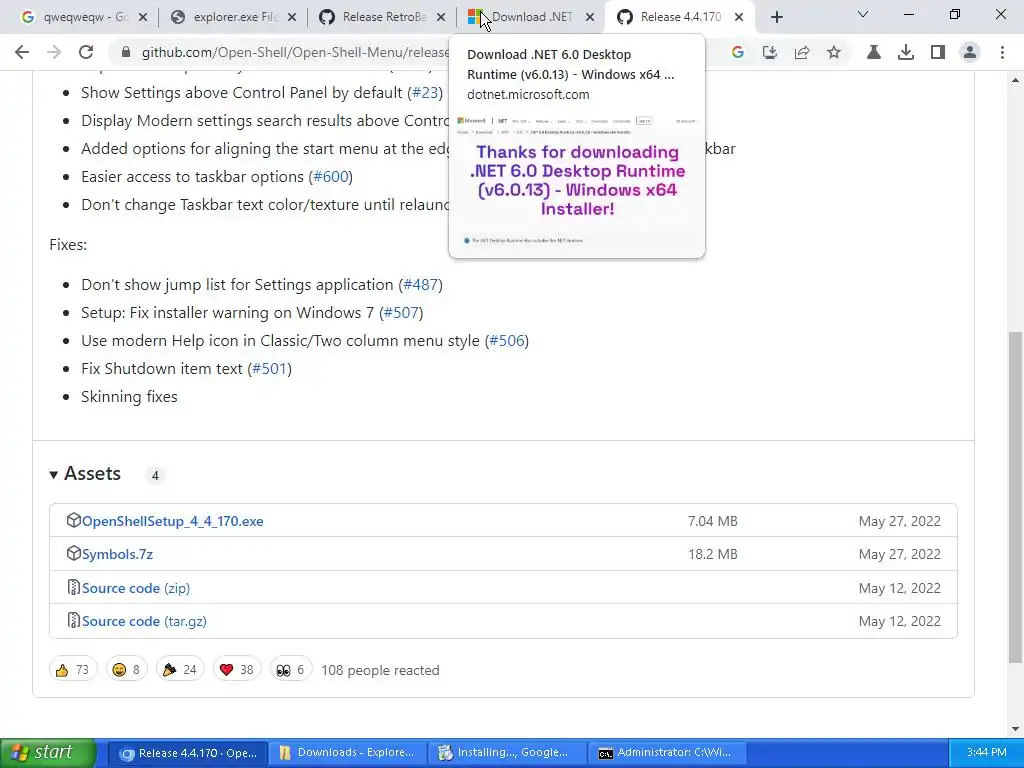The image size is (1024, 768).
Task: Open the Chrome three-dot menu
Action: [x=1002, y=52]
